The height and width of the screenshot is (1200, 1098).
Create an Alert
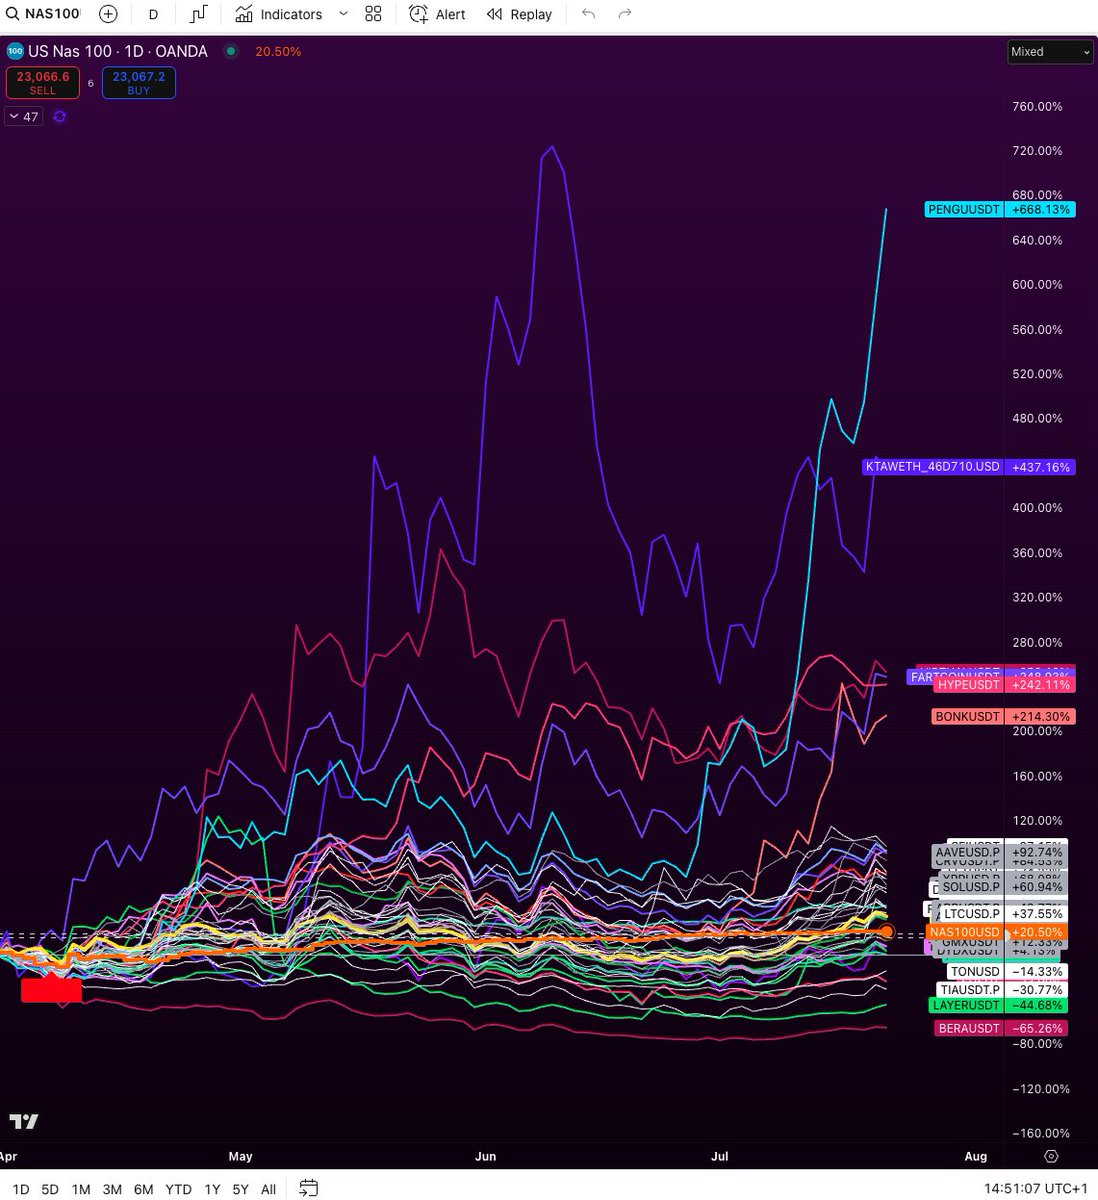(438, 14)
